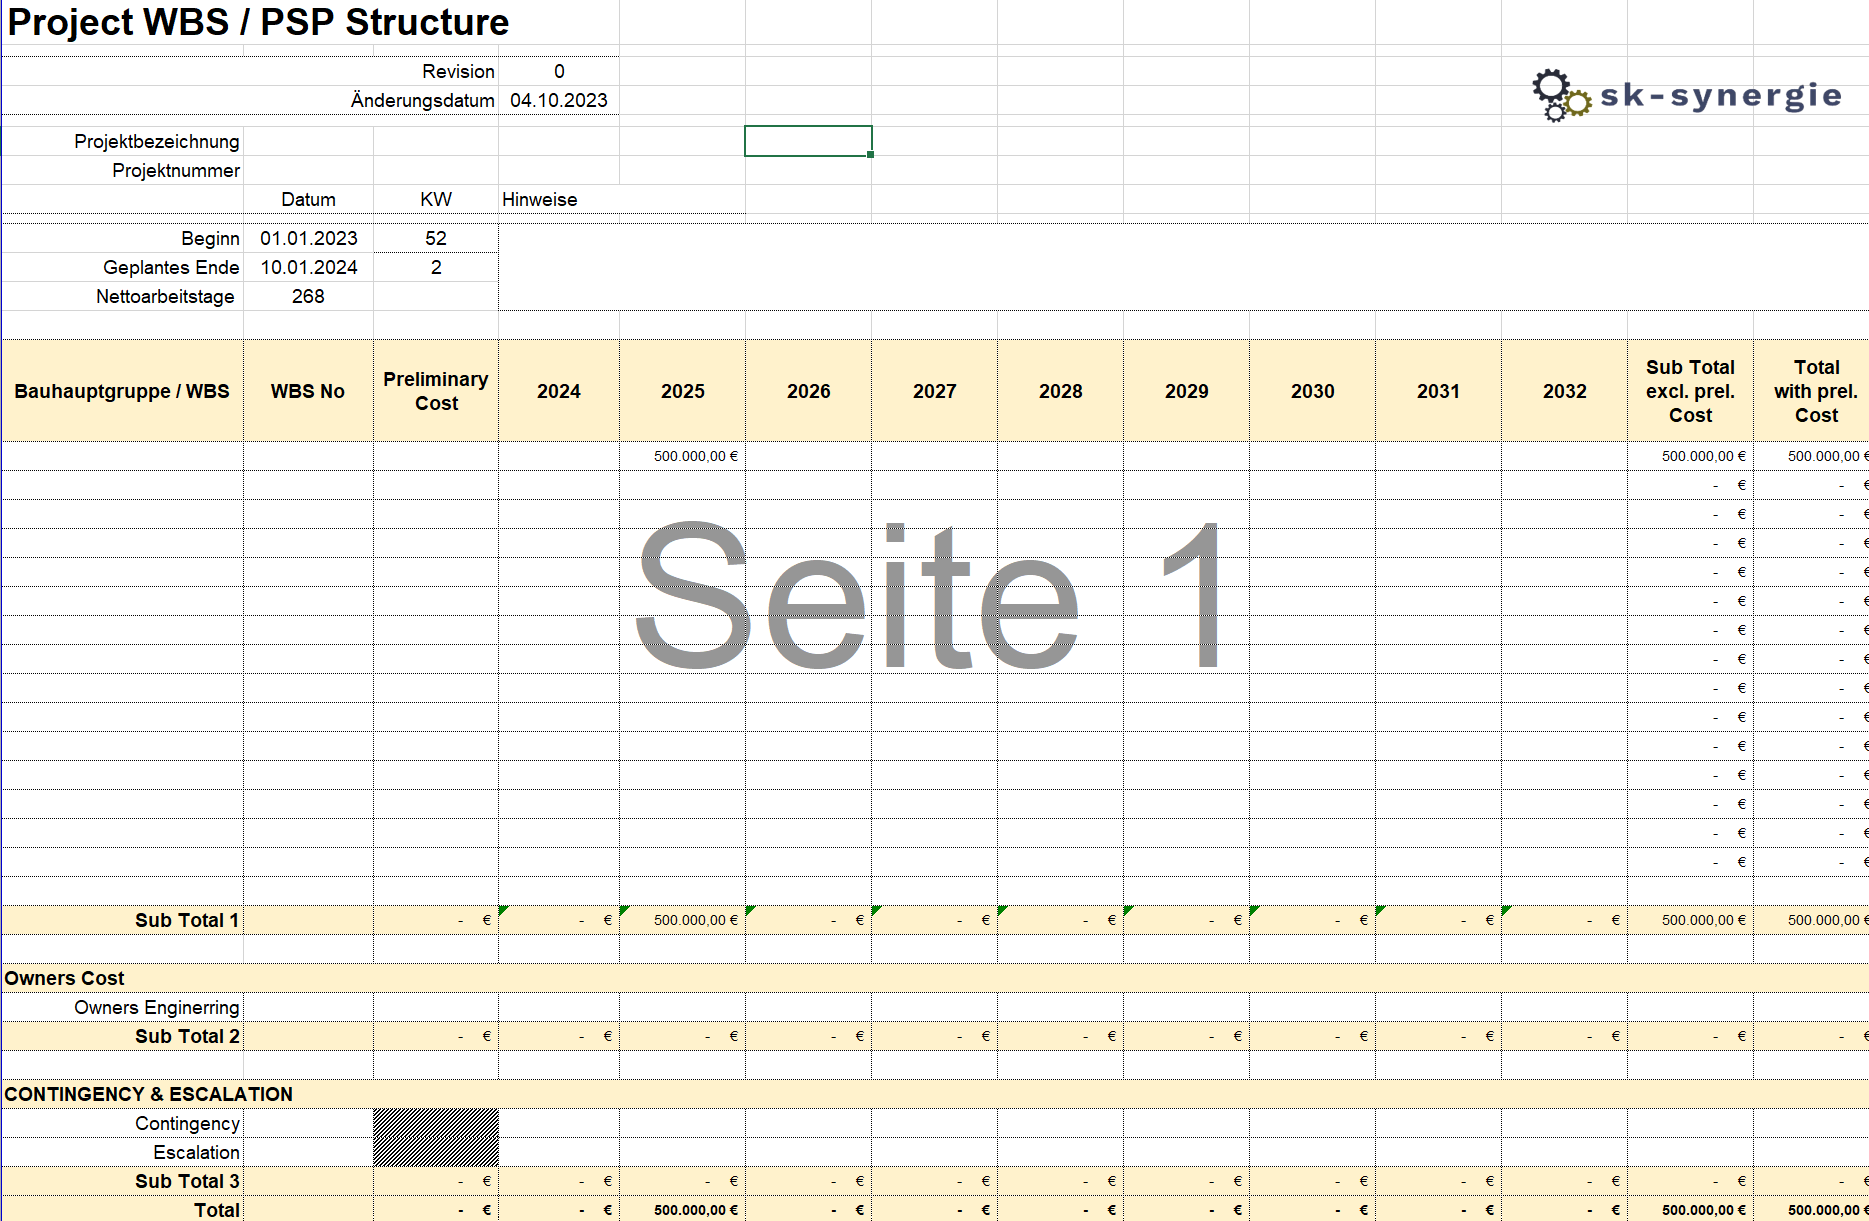Click the Änderungsdatum 04.10.2023 cell
Screen dimensions: 1869x1221
coord(559,100)
